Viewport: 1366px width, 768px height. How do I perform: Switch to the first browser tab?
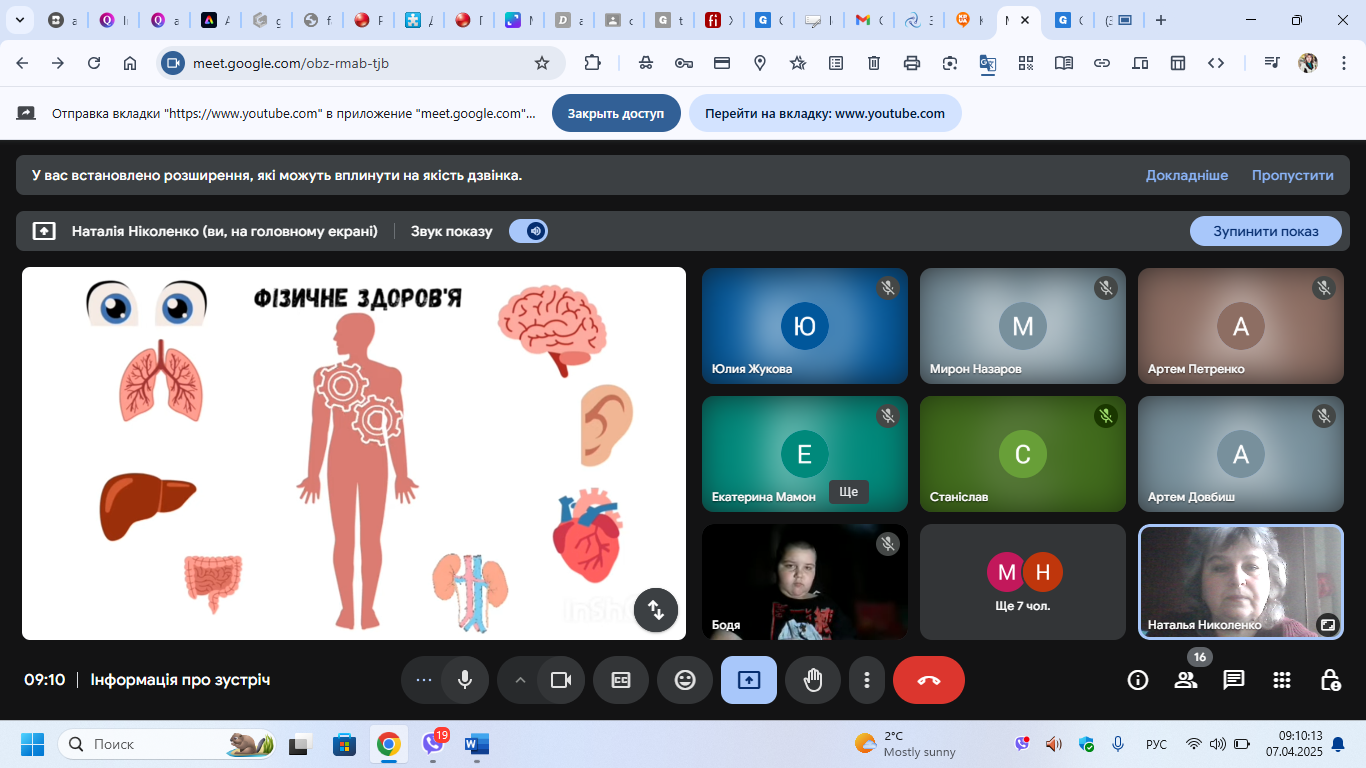(62, 20)
